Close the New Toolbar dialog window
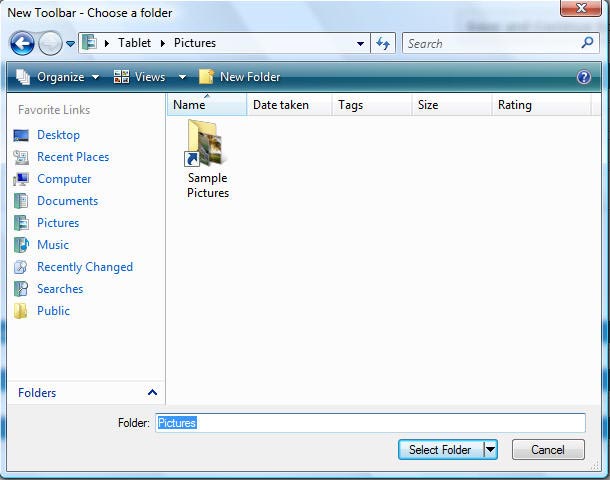 click(581, 8)
